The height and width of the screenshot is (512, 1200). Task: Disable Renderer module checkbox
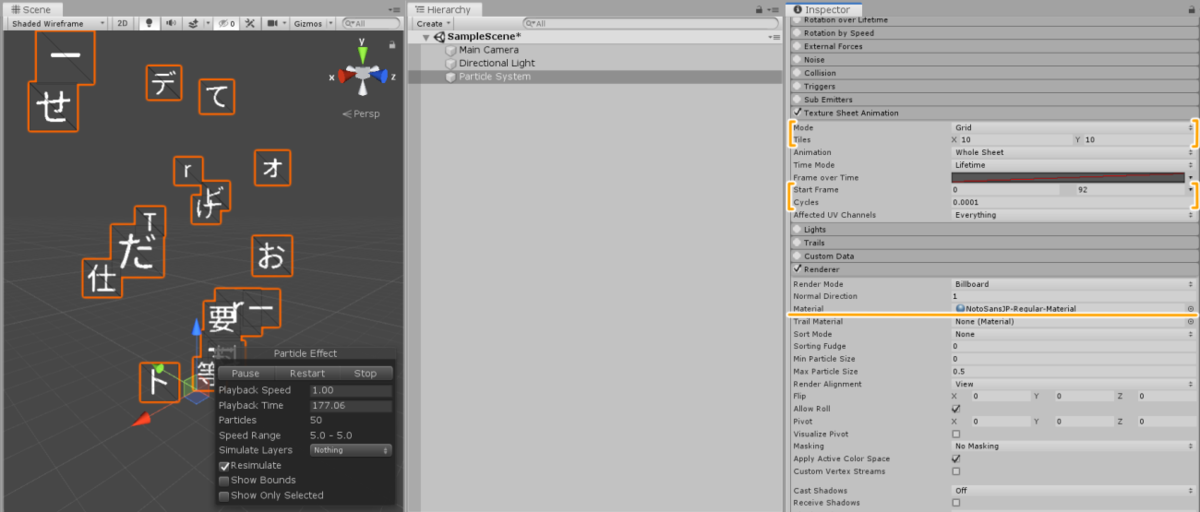[x=797, y=269]
